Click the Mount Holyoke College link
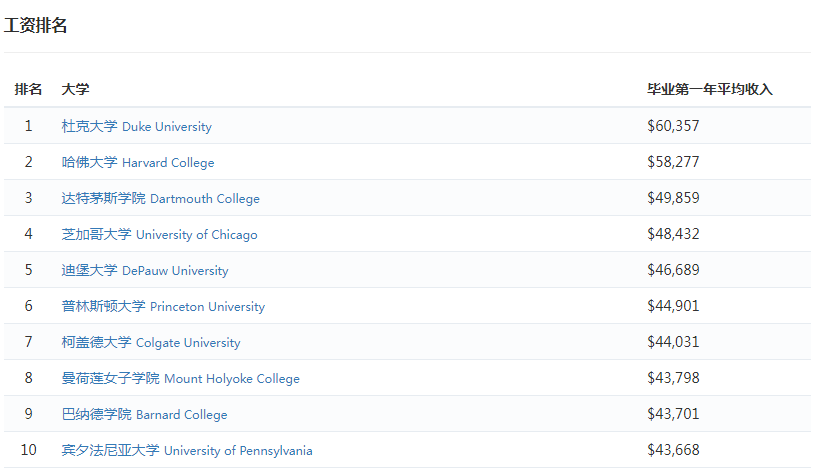 (180, 379)
